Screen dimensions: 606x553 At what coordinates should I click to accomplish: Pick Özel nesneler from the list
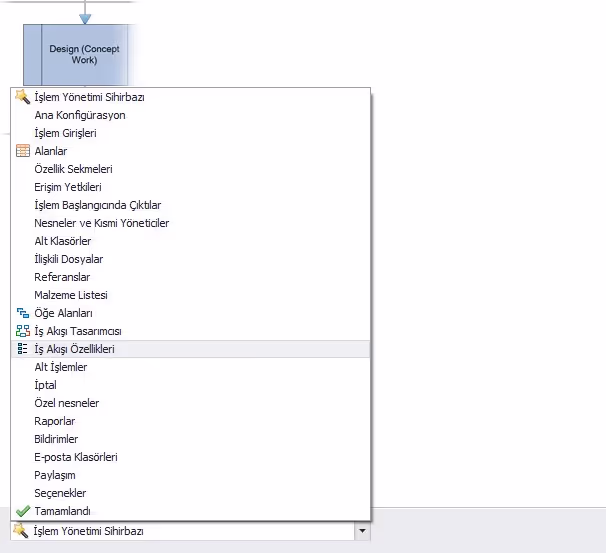191,403
